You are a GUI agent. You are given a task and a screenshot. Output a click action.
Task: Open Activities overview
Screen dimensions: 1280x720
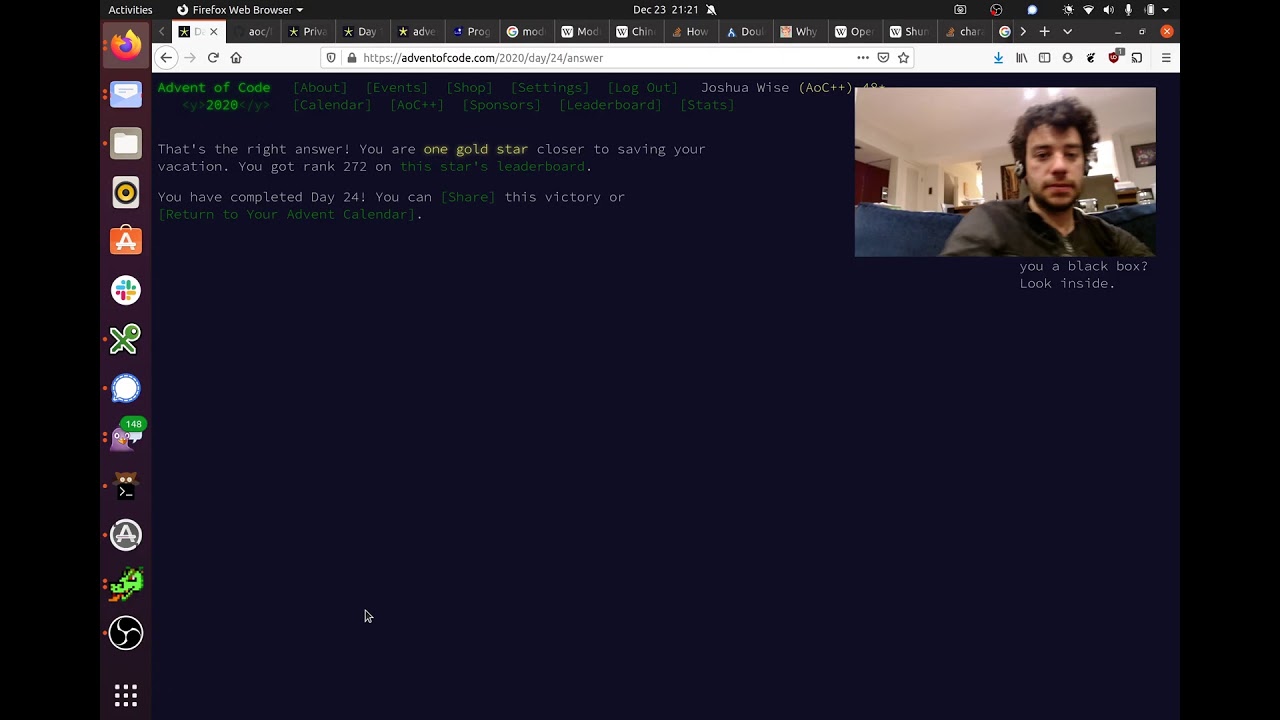coord(131,10)
